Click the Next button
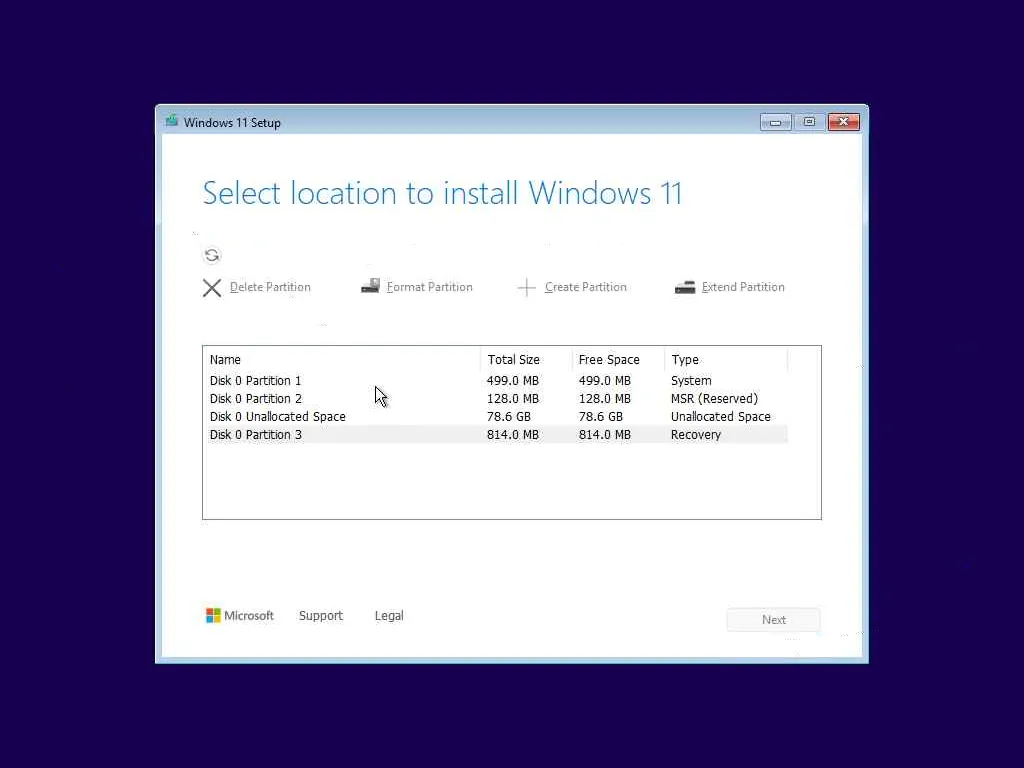This screenshot has width=1024, height=768. pos(773,620)
